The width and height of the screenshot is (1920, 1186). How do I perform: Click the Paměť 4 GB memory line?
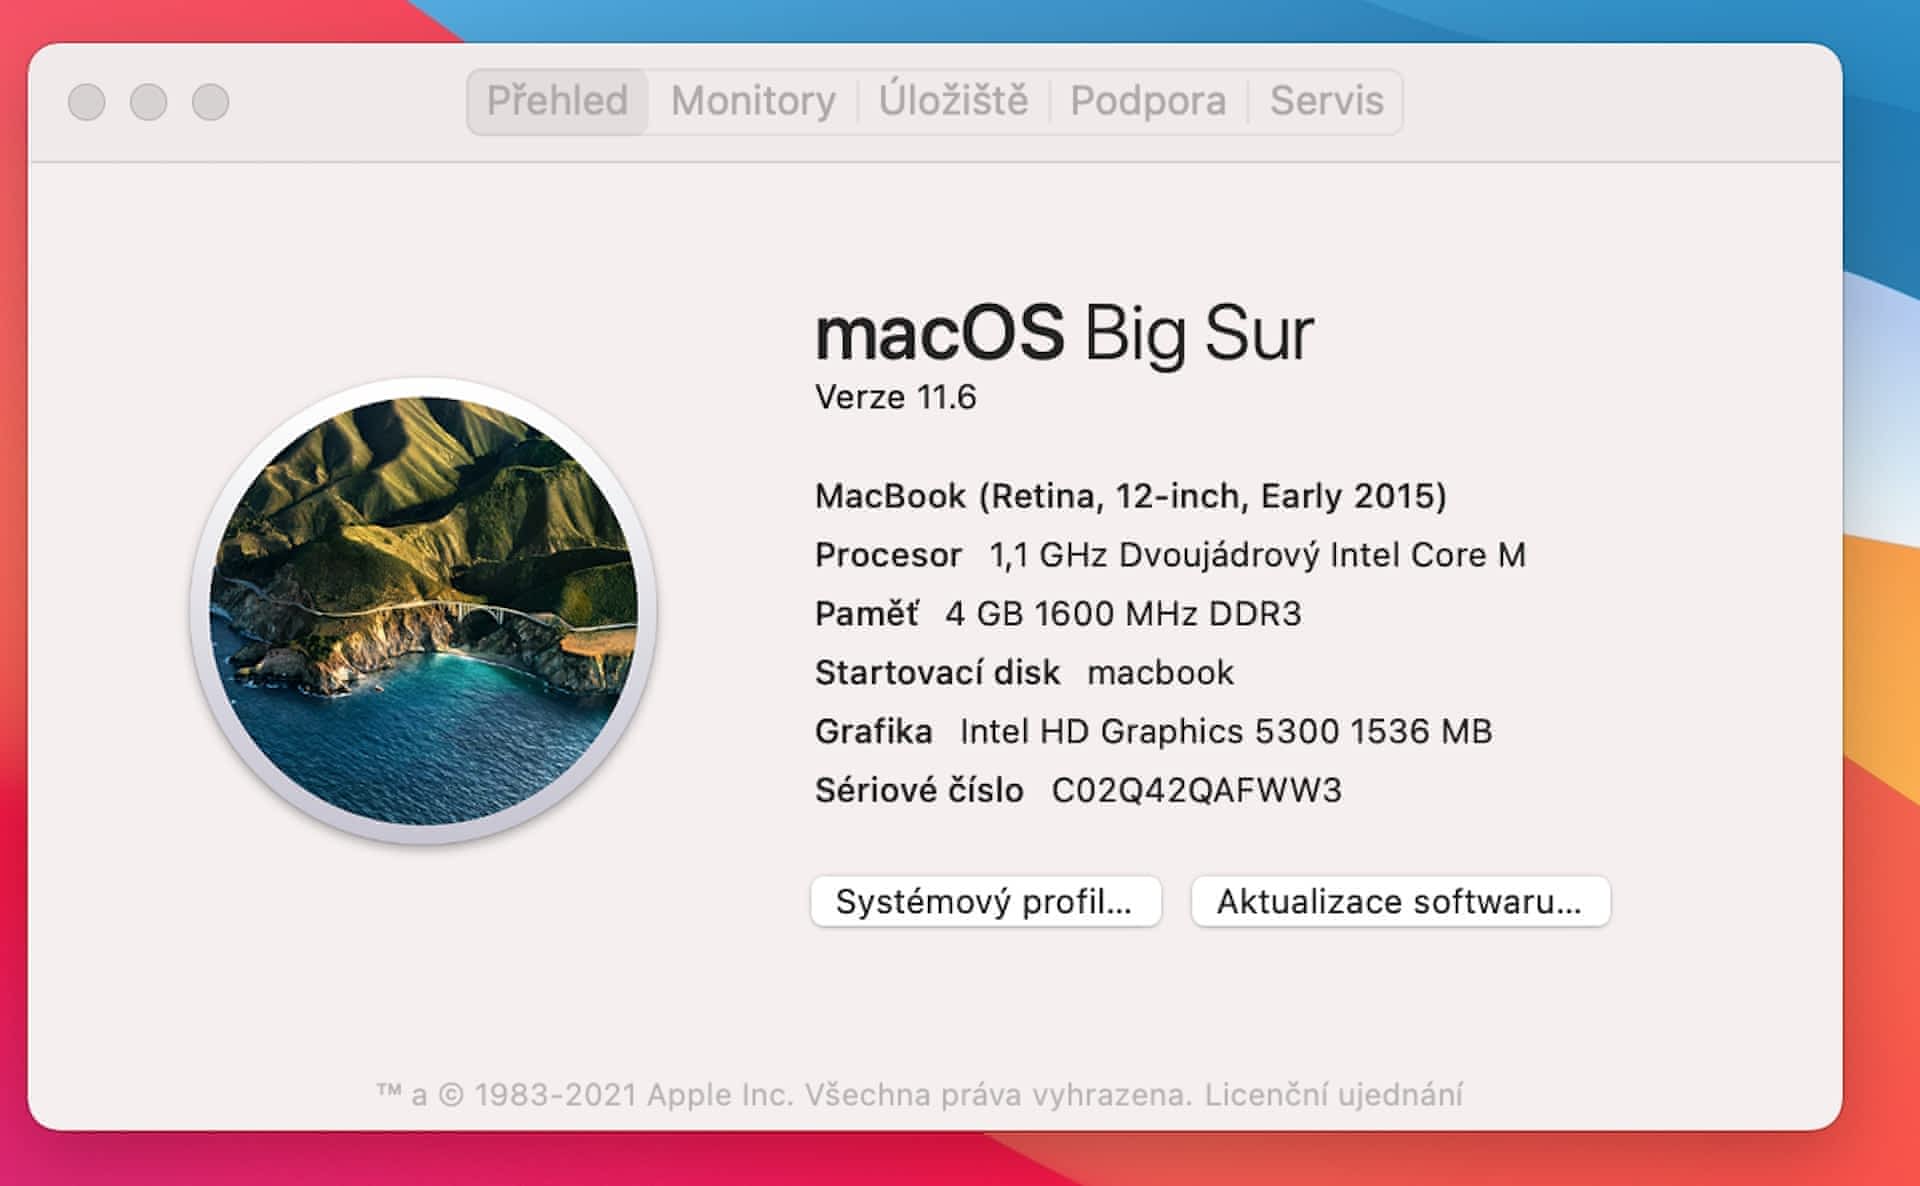[1058, 614]
